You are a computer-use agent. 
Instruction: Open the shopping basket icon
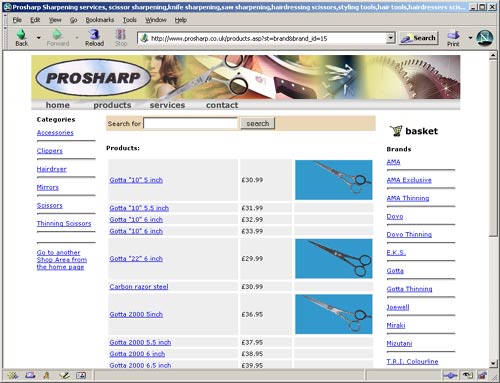396,131
